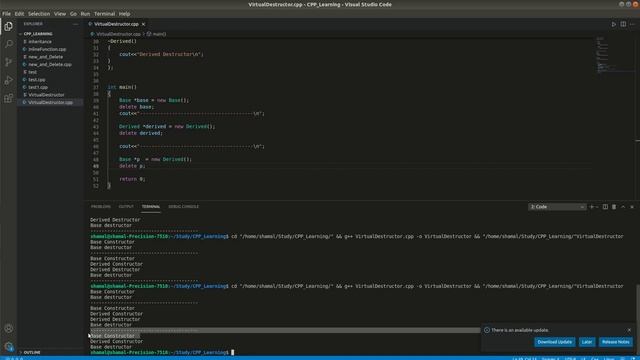
Task: Split the editor to the right
Action: 623,24
